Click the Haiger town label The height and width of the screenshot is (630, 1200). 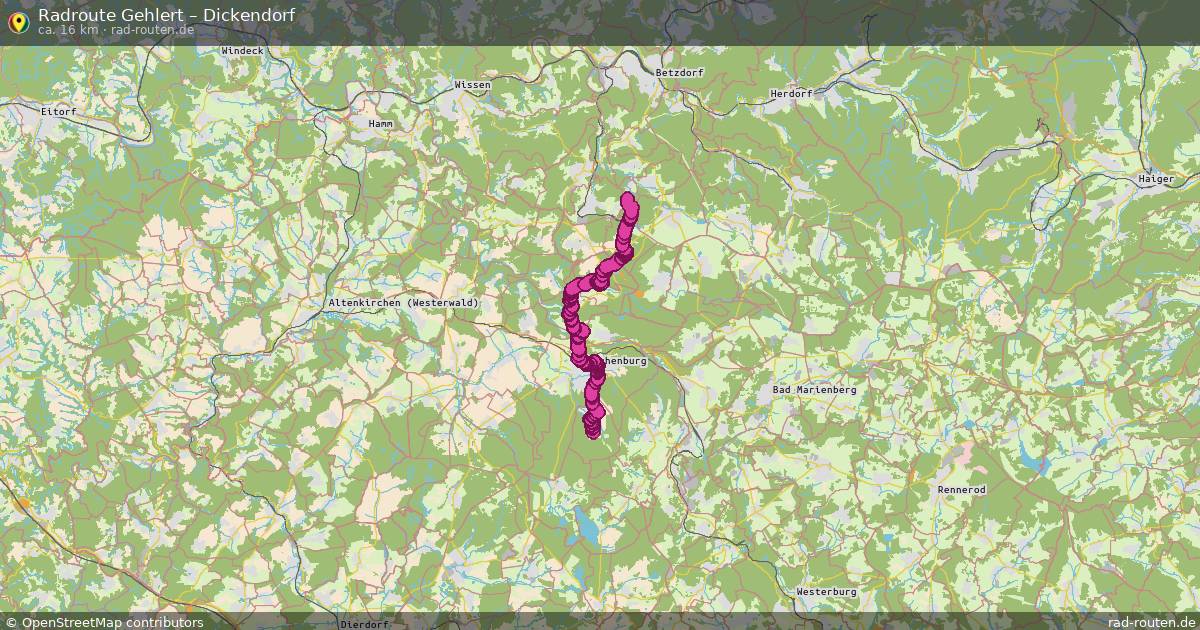[x=1156, y=179]
